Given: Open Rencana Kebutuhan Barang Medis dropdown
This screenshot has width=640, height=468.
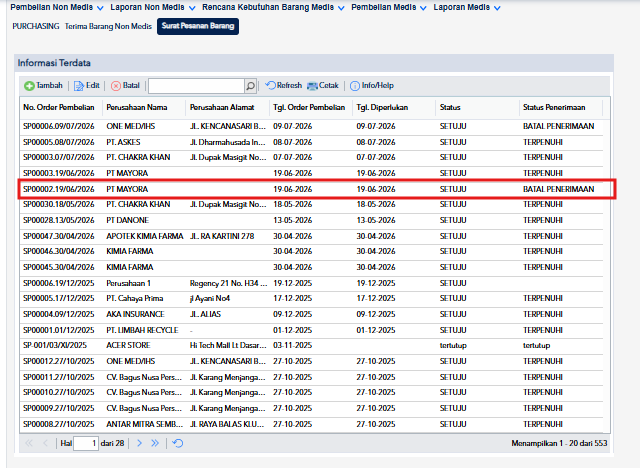Looking at the screenshot, I should (273, 7).
